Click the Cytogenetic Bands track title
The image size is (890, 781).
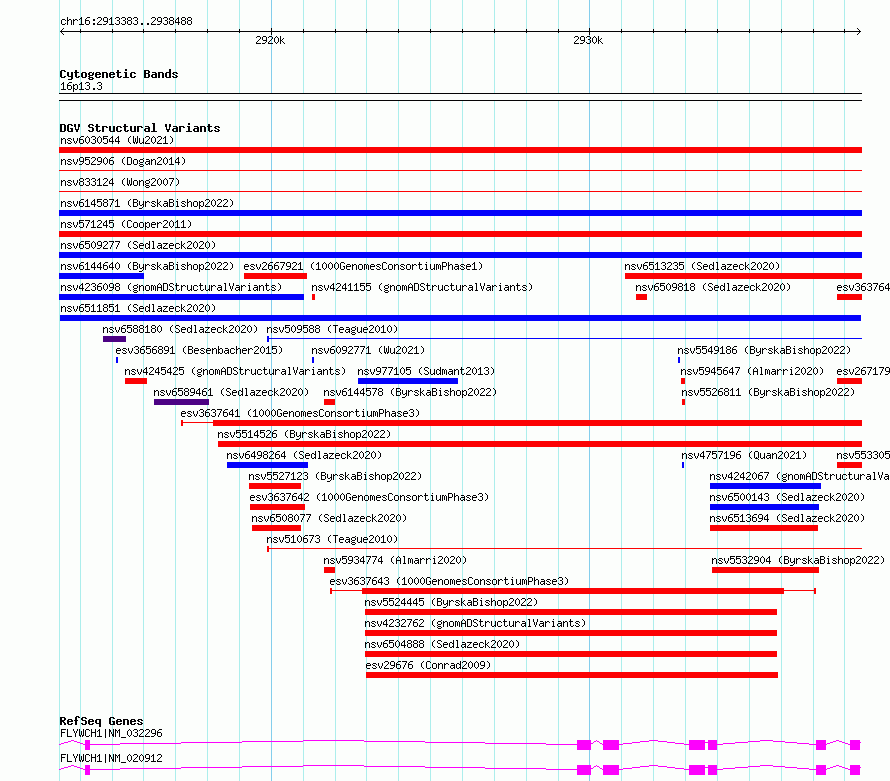(x=119, y=74)
